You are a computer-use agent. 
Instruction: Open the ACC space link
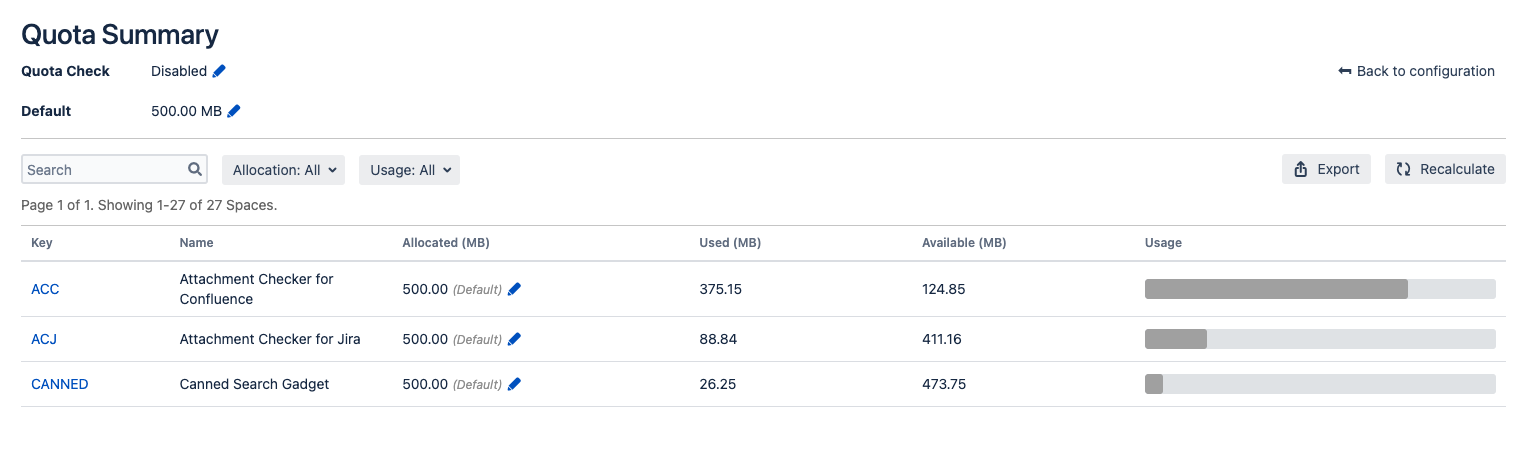(x=45, y=289)
